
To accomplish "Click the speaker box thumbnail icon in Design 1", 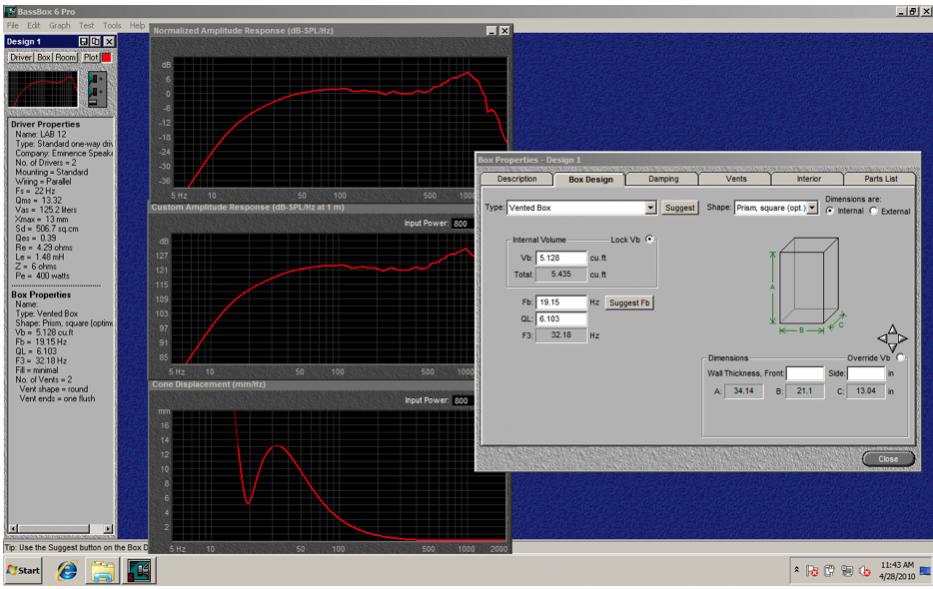I will (x=97, y=89).
